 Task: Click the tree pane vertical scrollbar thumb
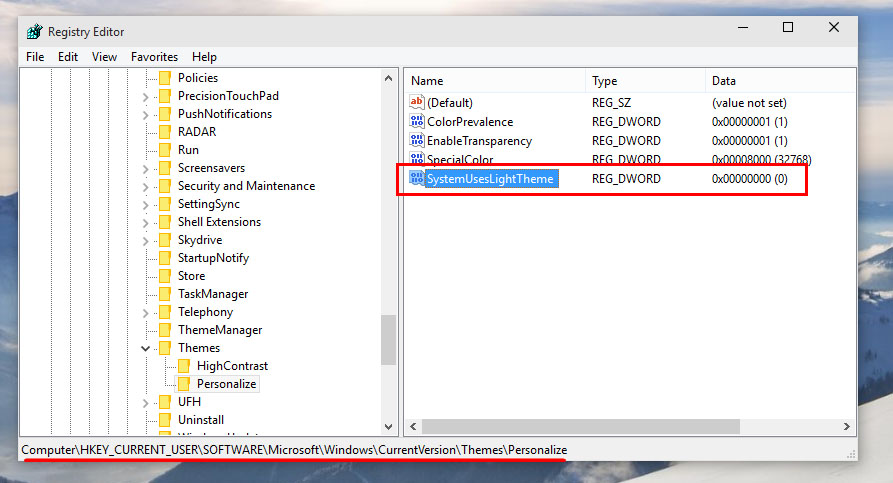(388, 339)
